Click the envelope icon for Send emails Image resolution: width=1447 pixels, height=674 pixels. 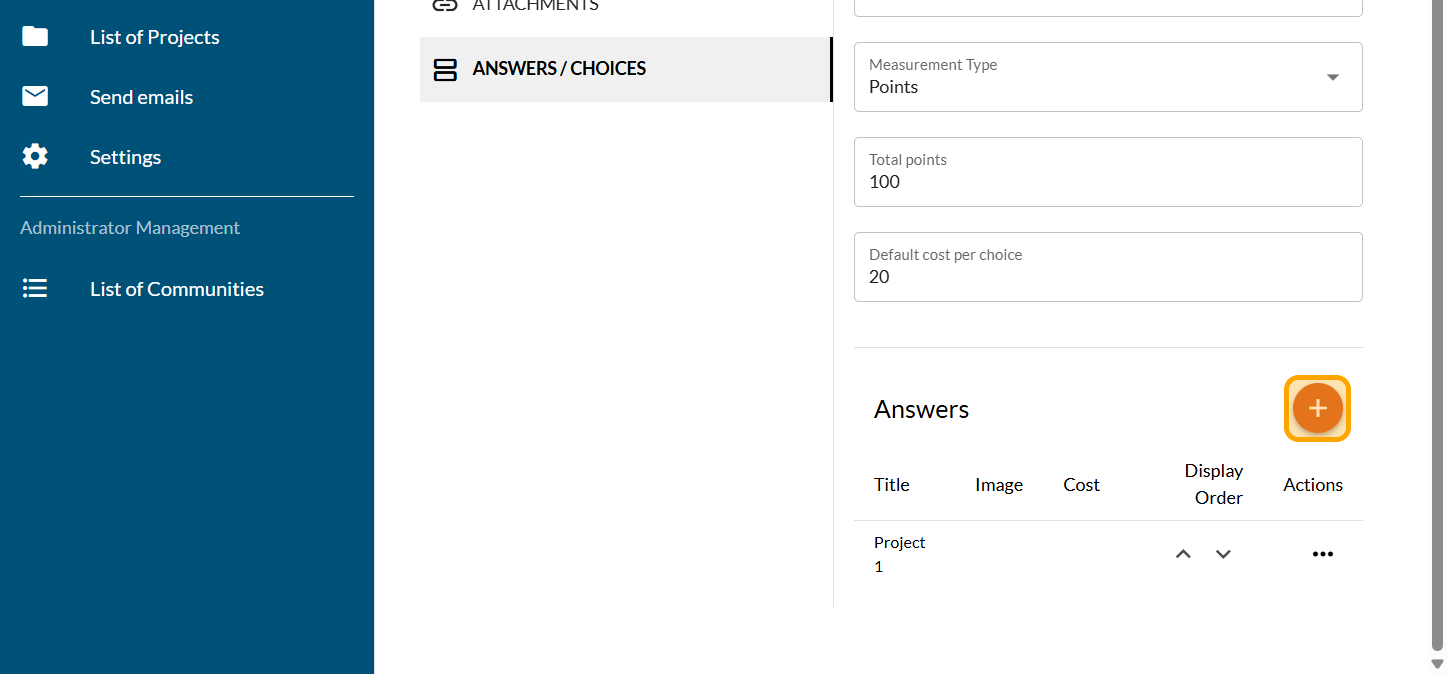35,97
